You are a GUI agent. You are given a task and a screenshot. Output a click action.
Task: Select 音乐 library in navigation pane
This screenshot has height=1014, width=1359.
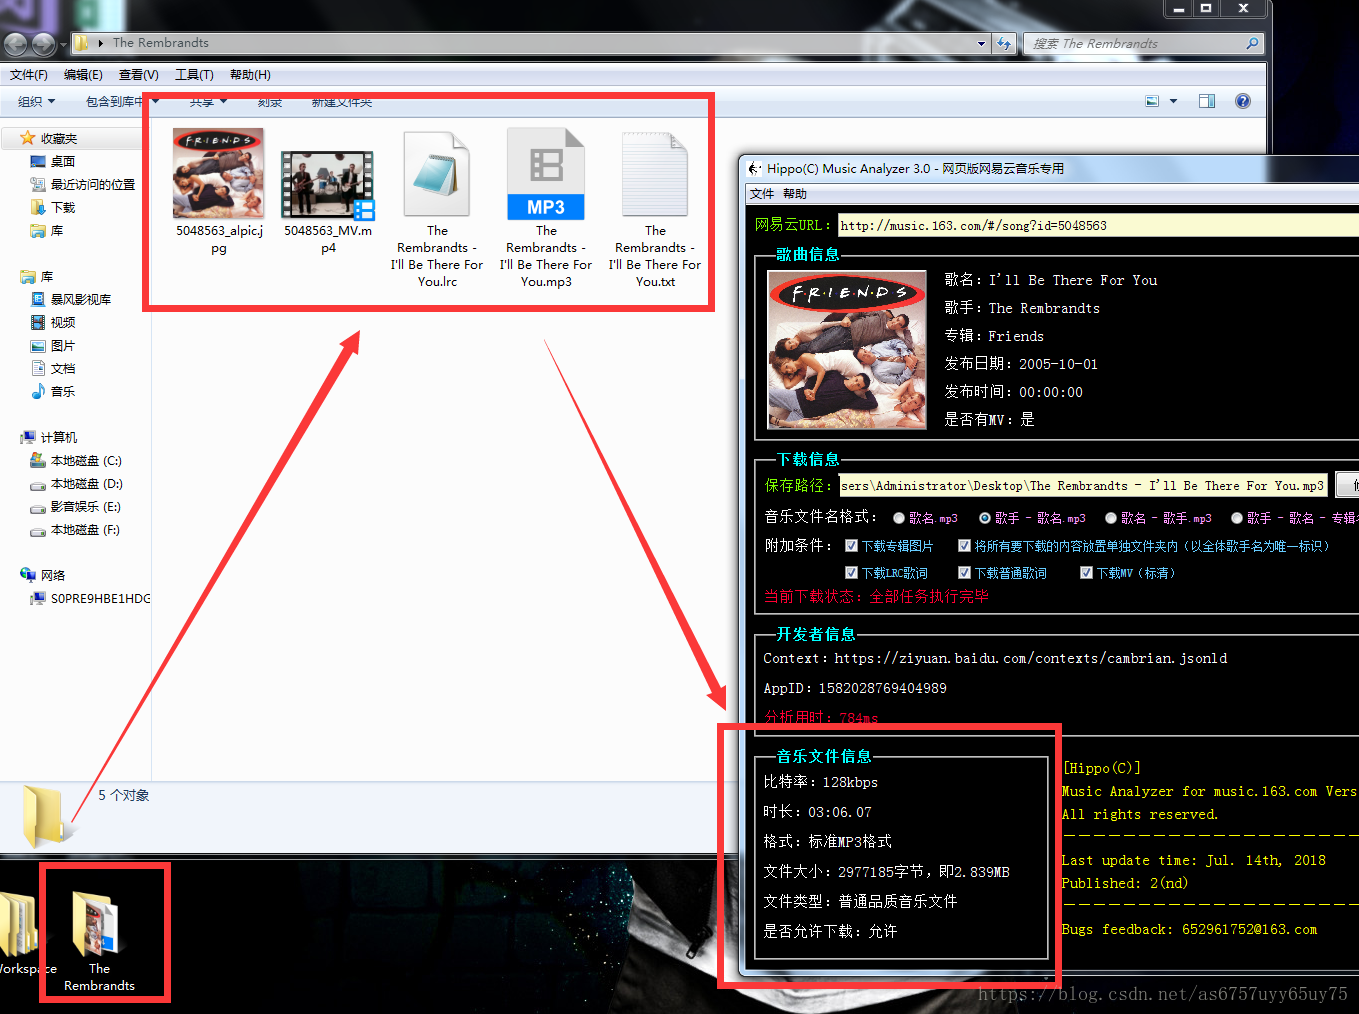pos(62,392)
